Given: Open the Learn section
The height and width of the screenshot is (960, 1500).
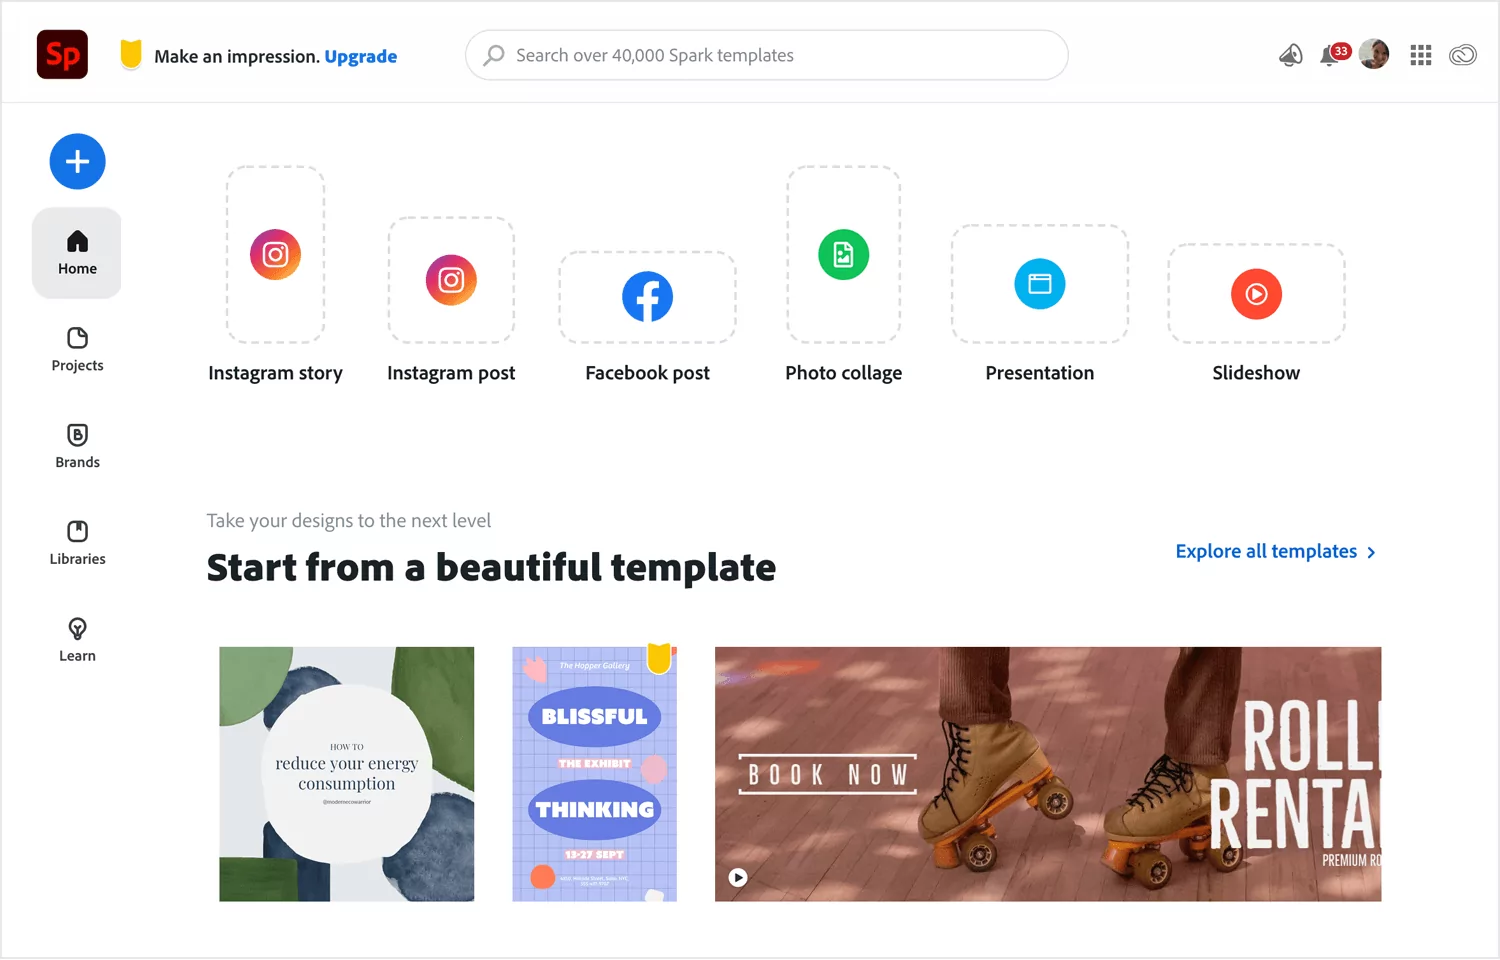Looking at the screenshot, I should click(77, 640).
